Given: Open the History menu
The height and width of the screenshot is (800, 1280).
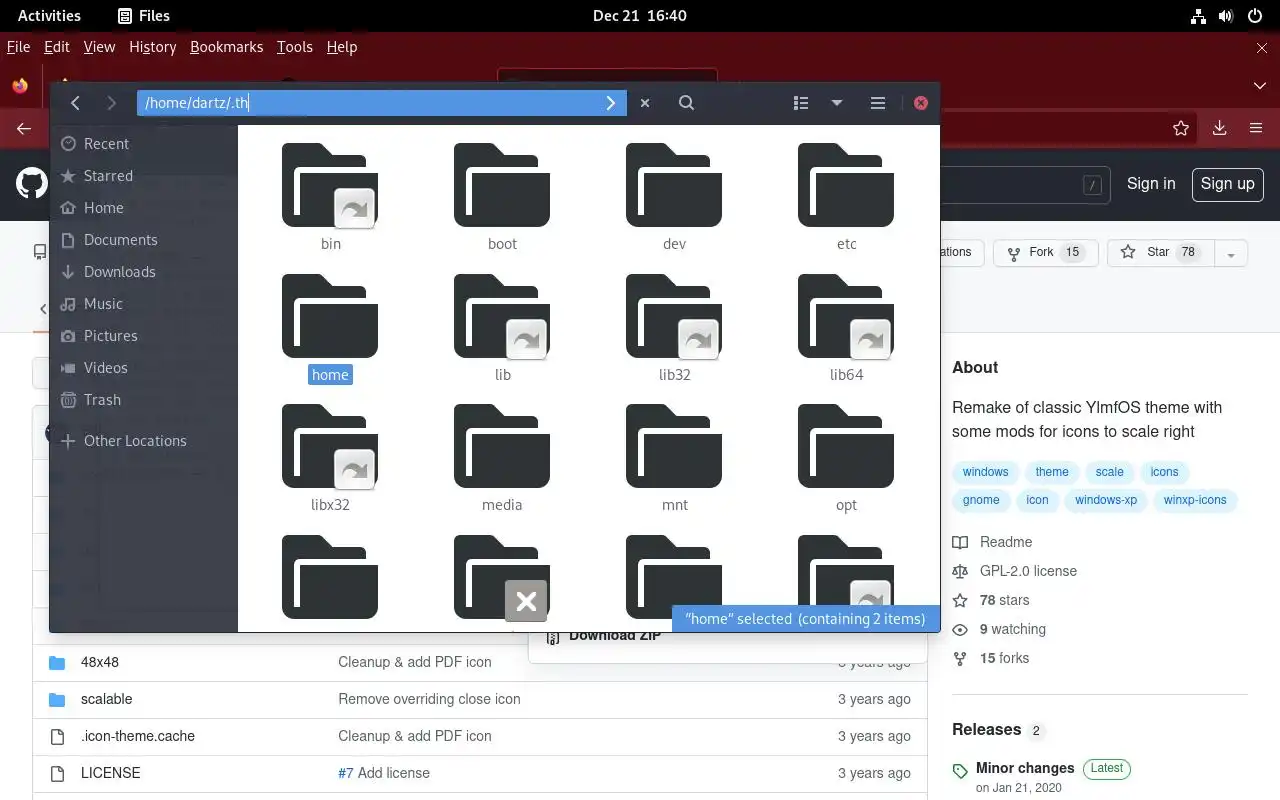Looking at the screenshot, I should pos(153,47).
